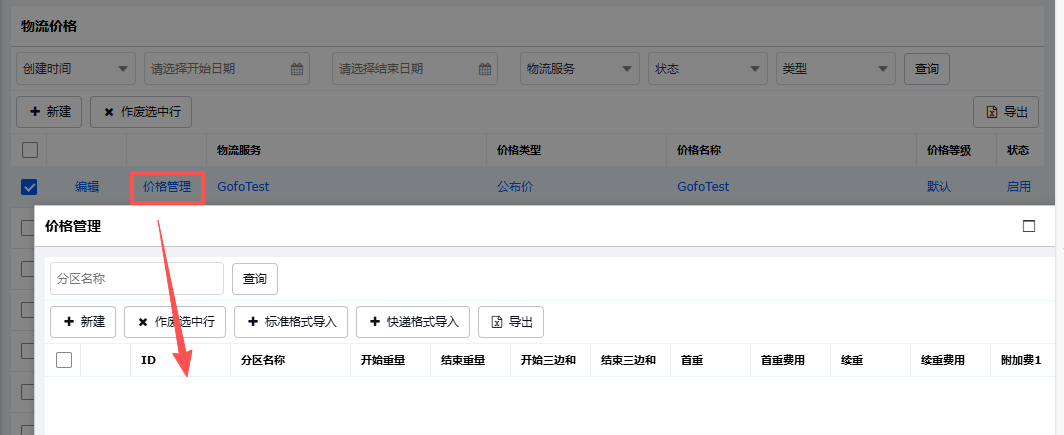Uncheck the GofoTest row checkbox
1064x435 pixels.
coord(29,187)
